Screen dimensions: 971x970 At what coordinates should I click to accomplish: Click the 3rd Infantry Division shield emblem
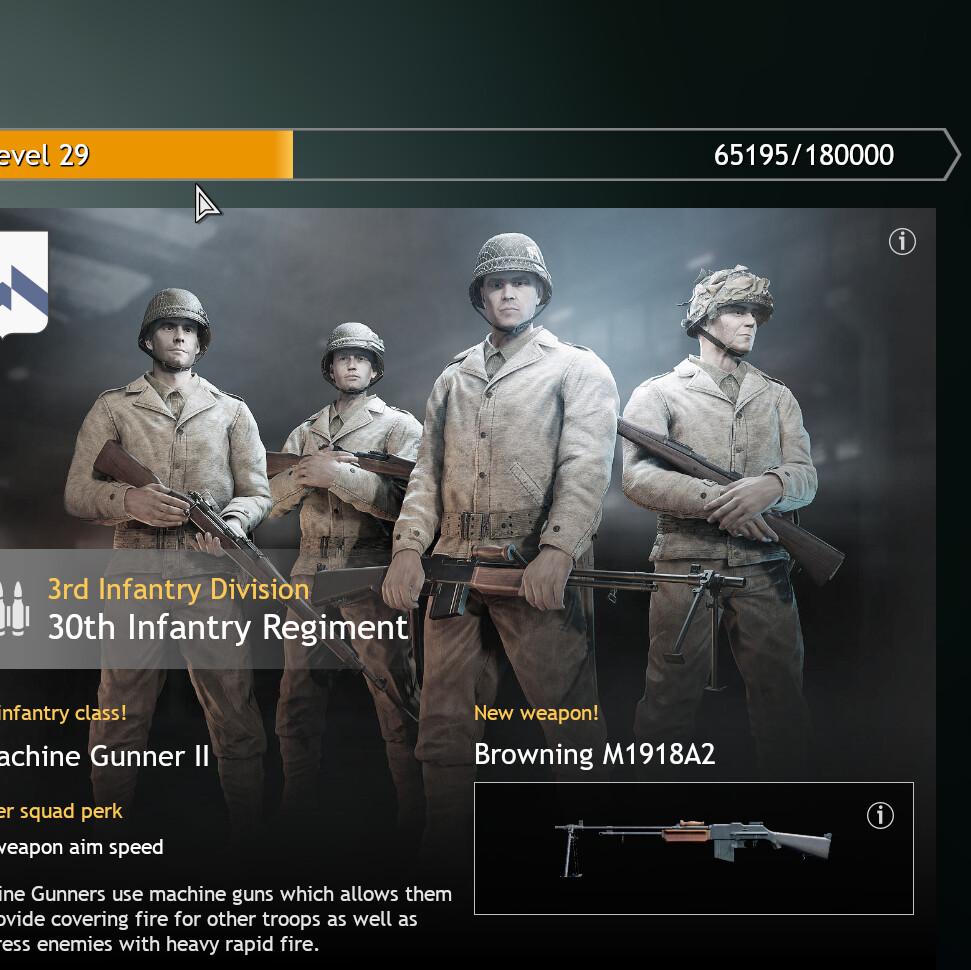(x=24, y=285)
